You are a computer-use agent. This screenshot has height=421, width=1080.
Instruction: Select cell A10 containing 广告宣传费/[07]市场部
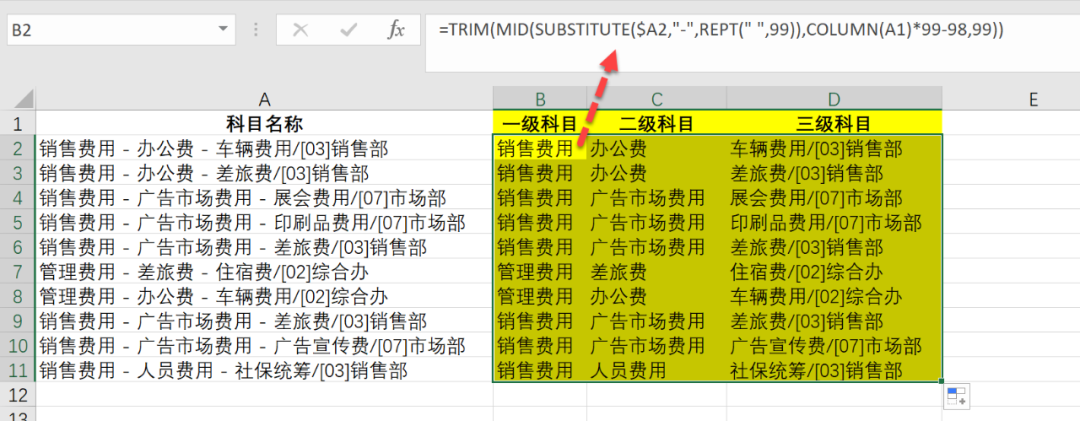click(x=264, y=347)
